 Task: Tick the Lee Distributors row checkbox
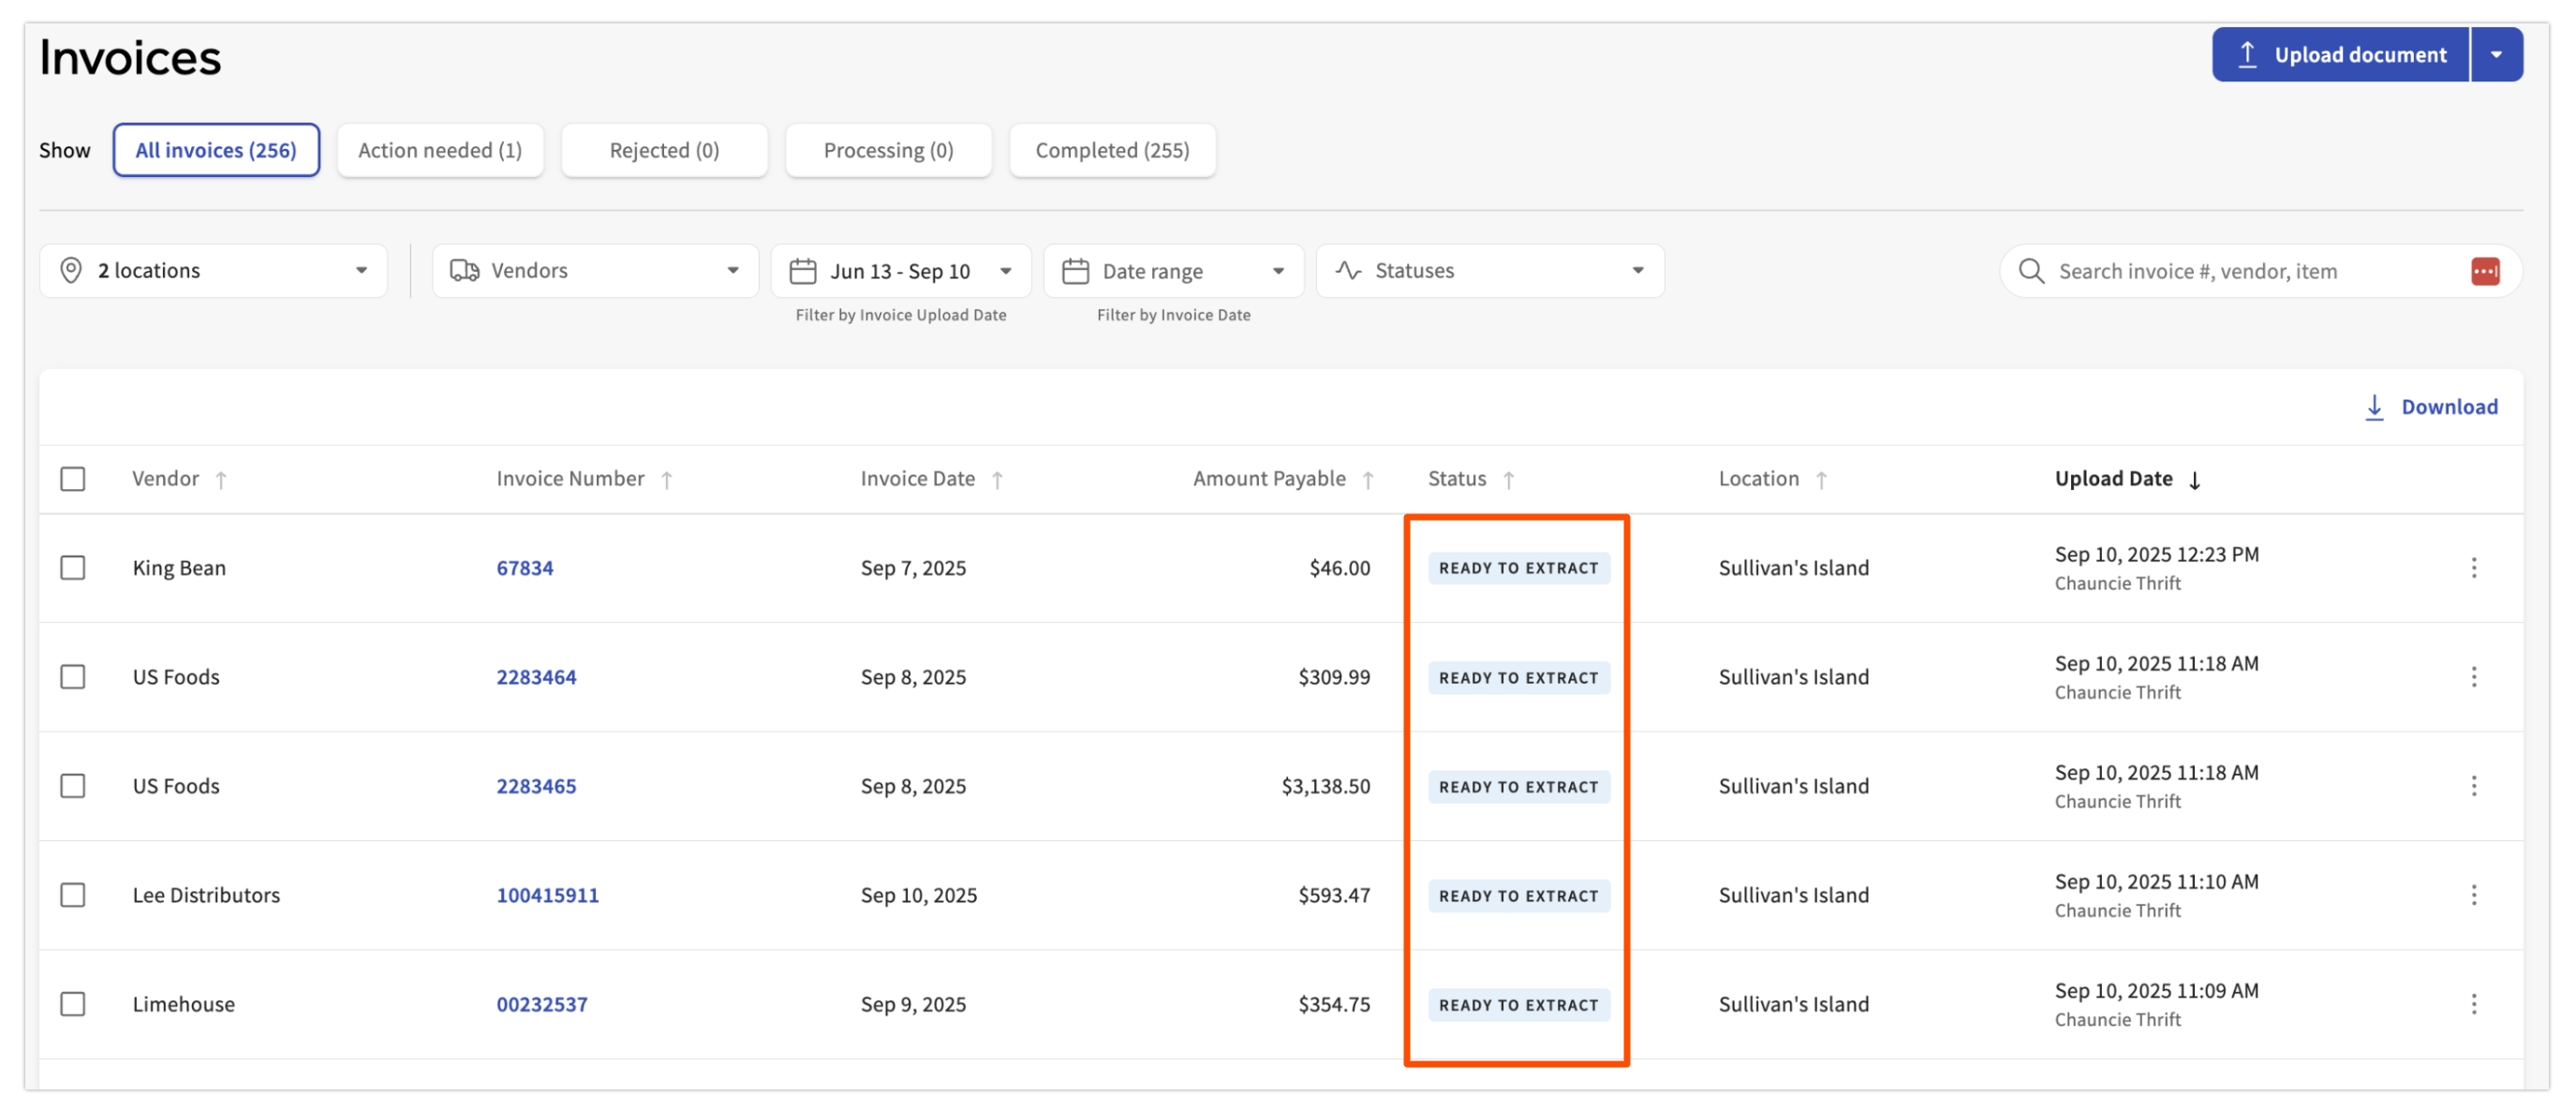point(73,895)
